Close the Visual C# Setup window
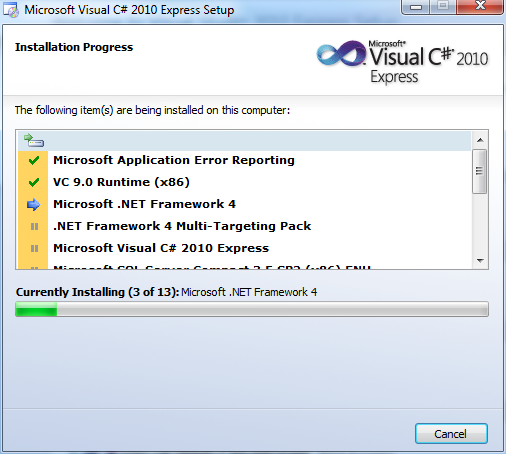 [x=480, y=6]
